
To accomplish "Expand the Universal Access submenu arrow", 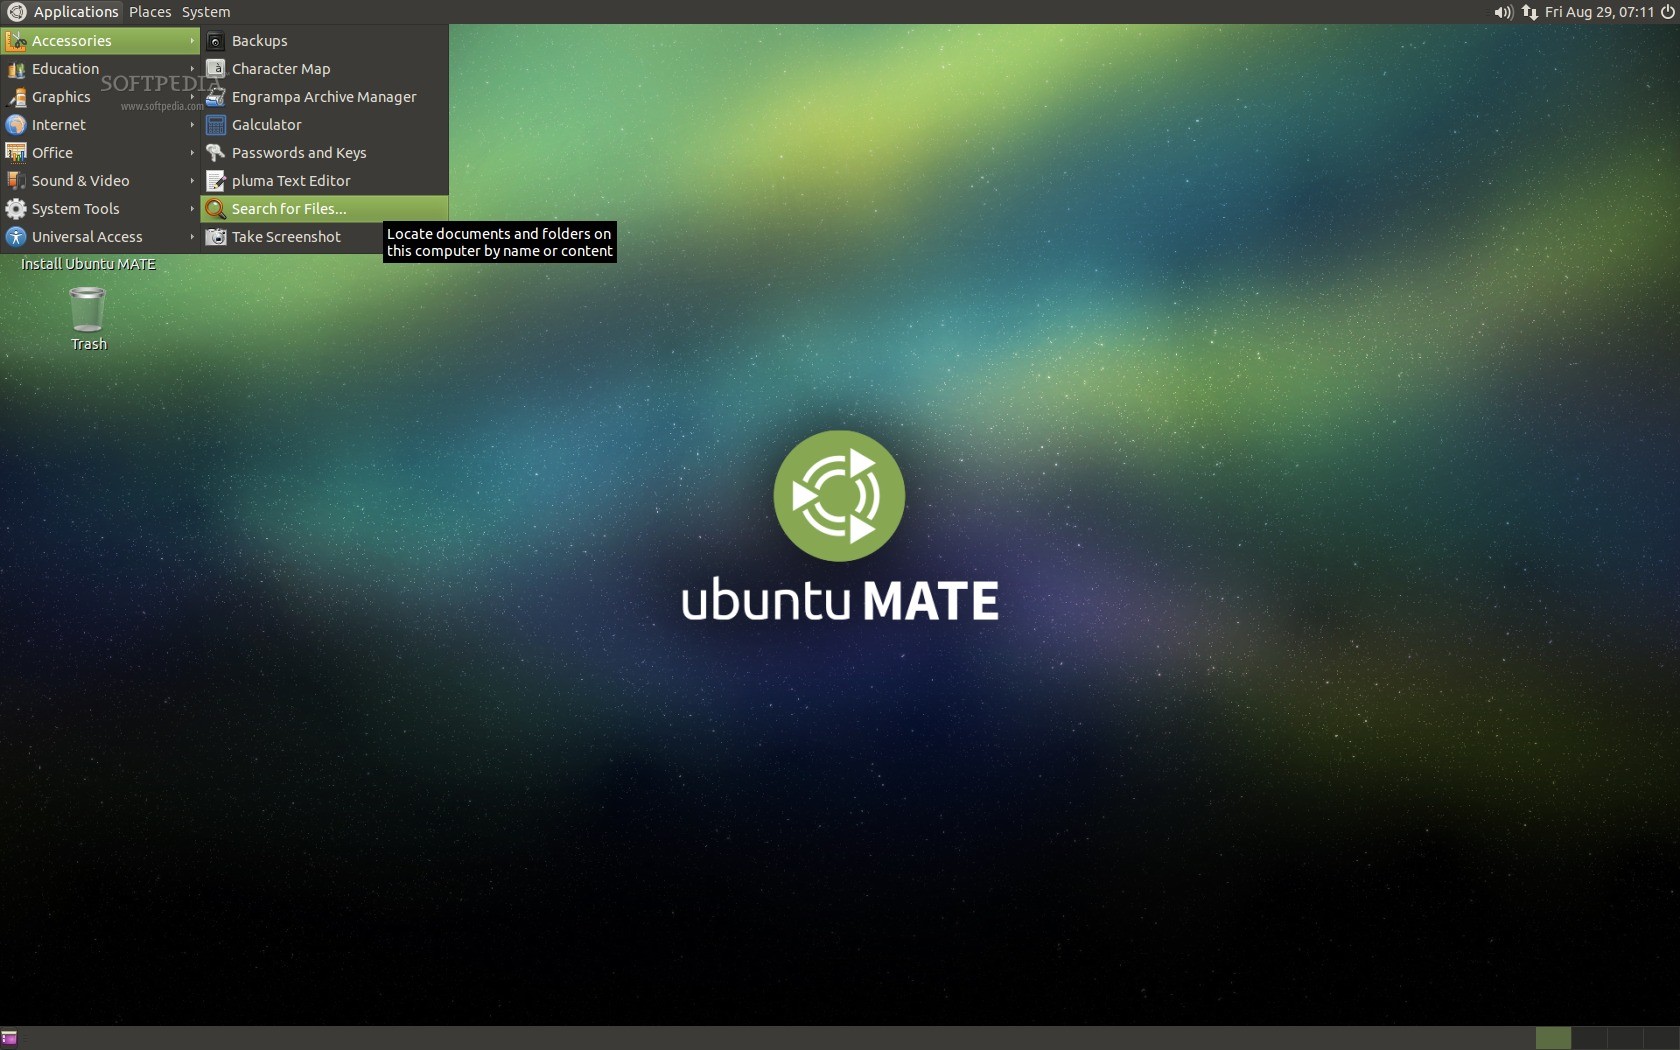I will (192, 237).
